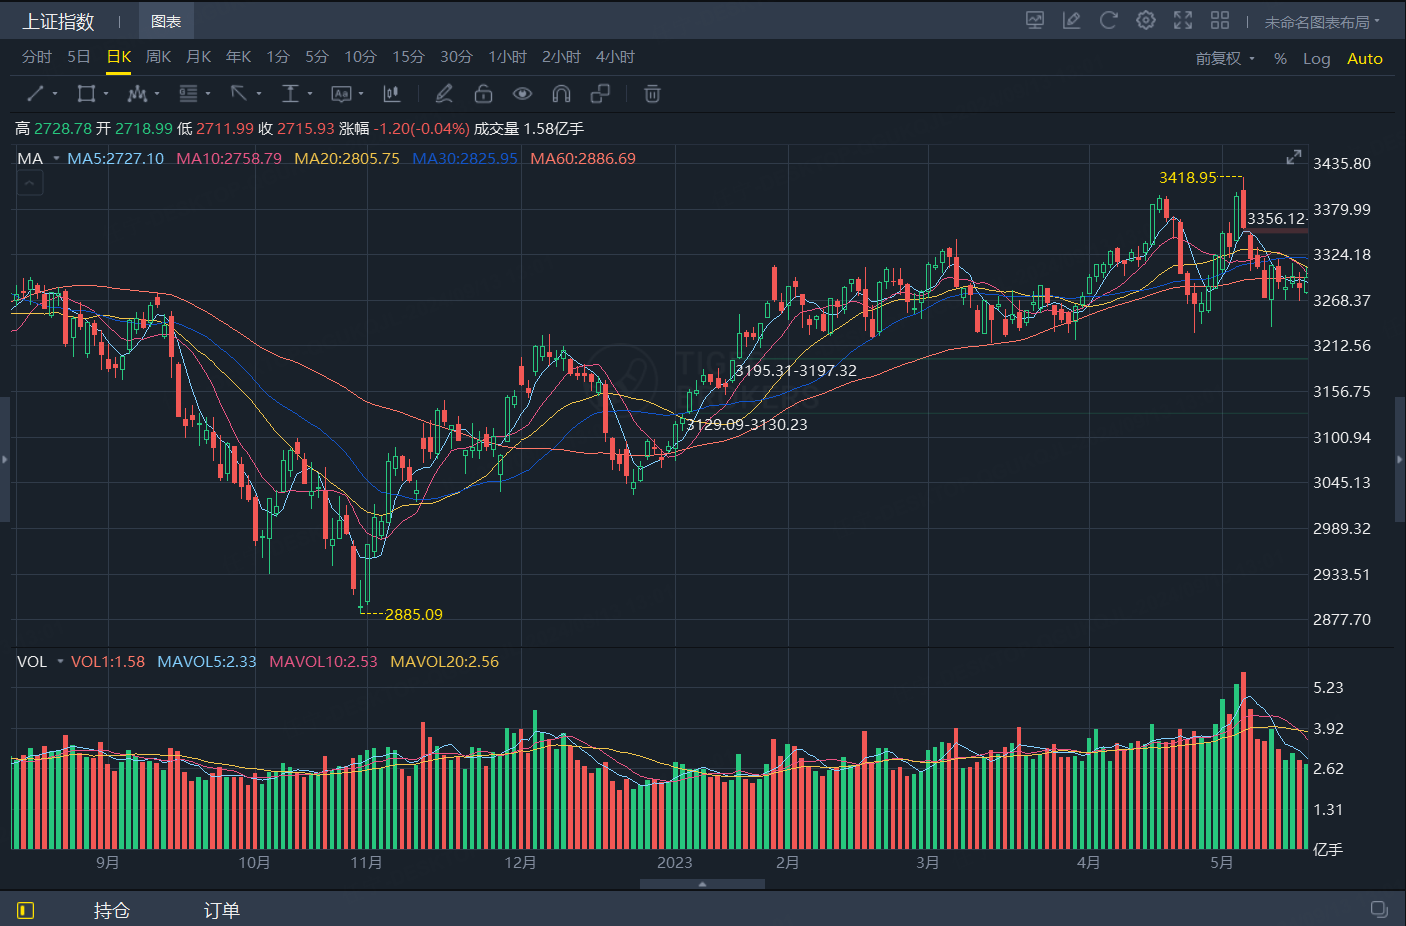Screen dimensions: 1406x926
Task: Open the 订单 orders panel
Action: click(x=222, y=910)
